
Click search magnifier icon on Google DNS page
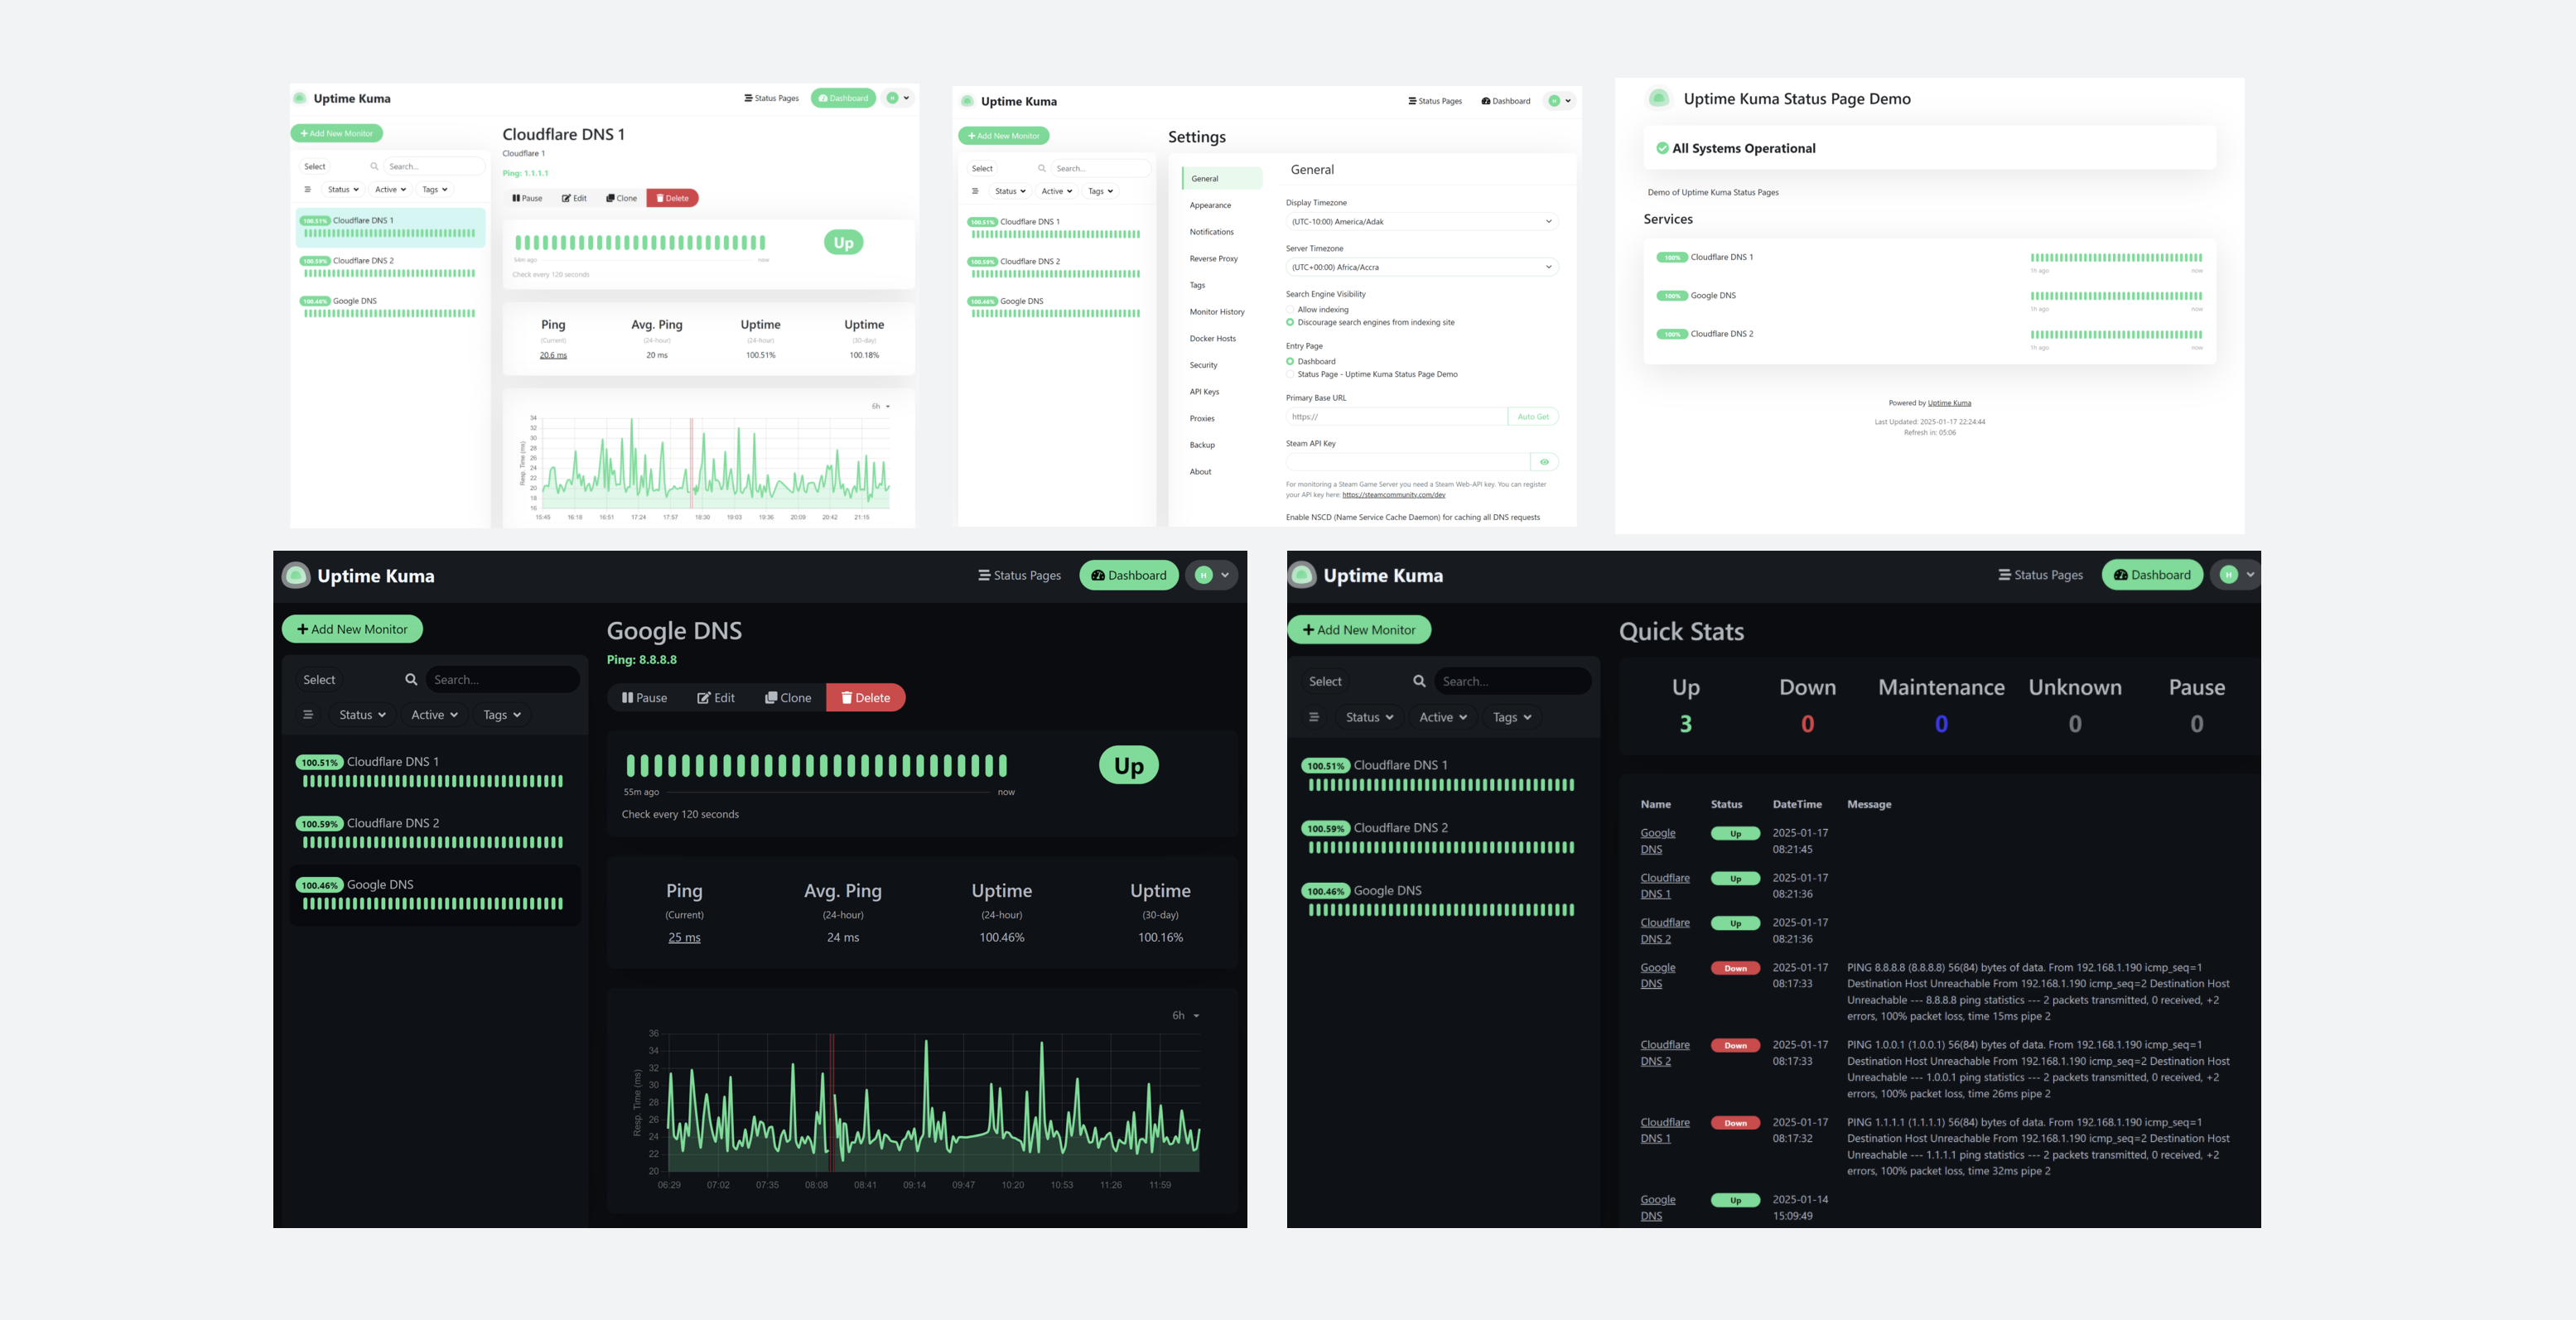pyautogui.click(x=411, y=680)
